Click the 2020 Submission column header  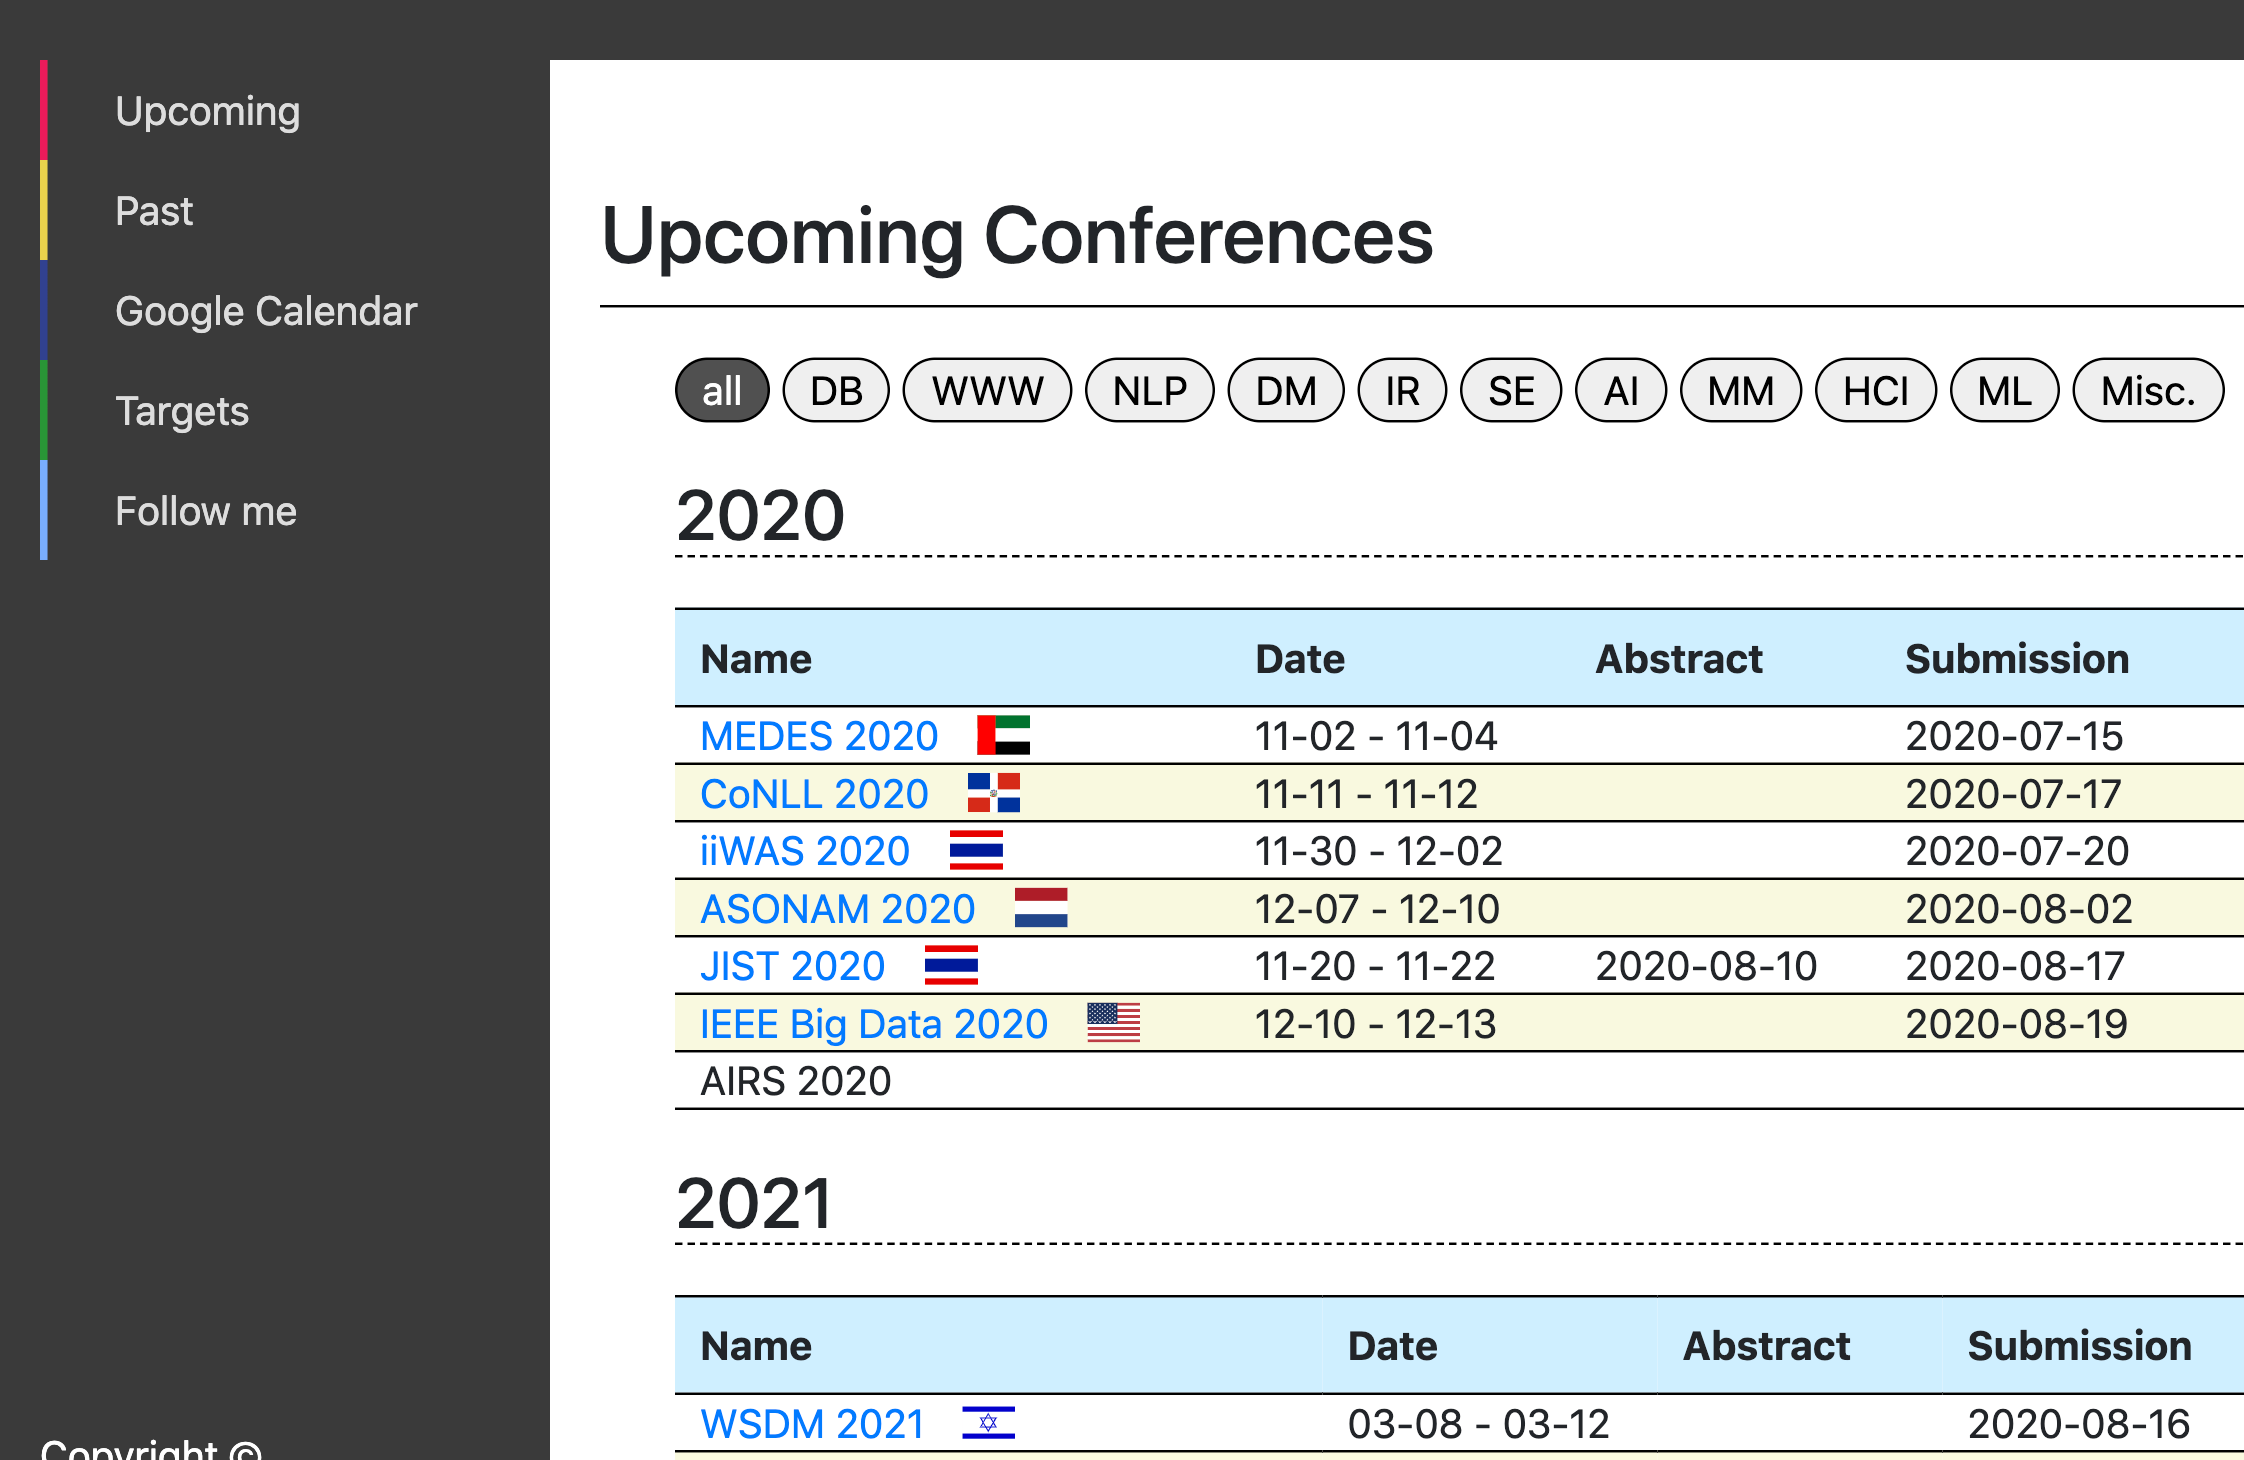2016,659
